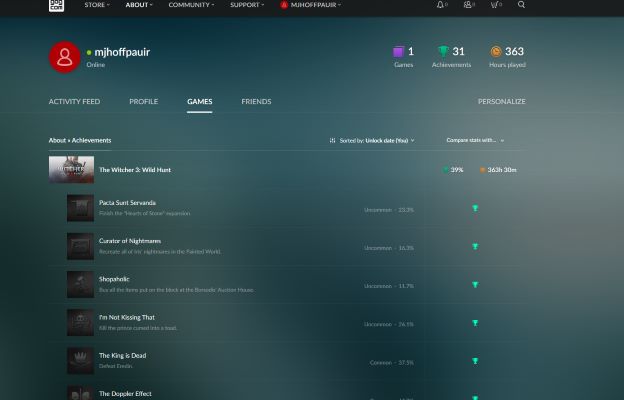624x400 pixels.
Task: Click the Shopaholic trophy icon
Action: click(x=475, y=285)
